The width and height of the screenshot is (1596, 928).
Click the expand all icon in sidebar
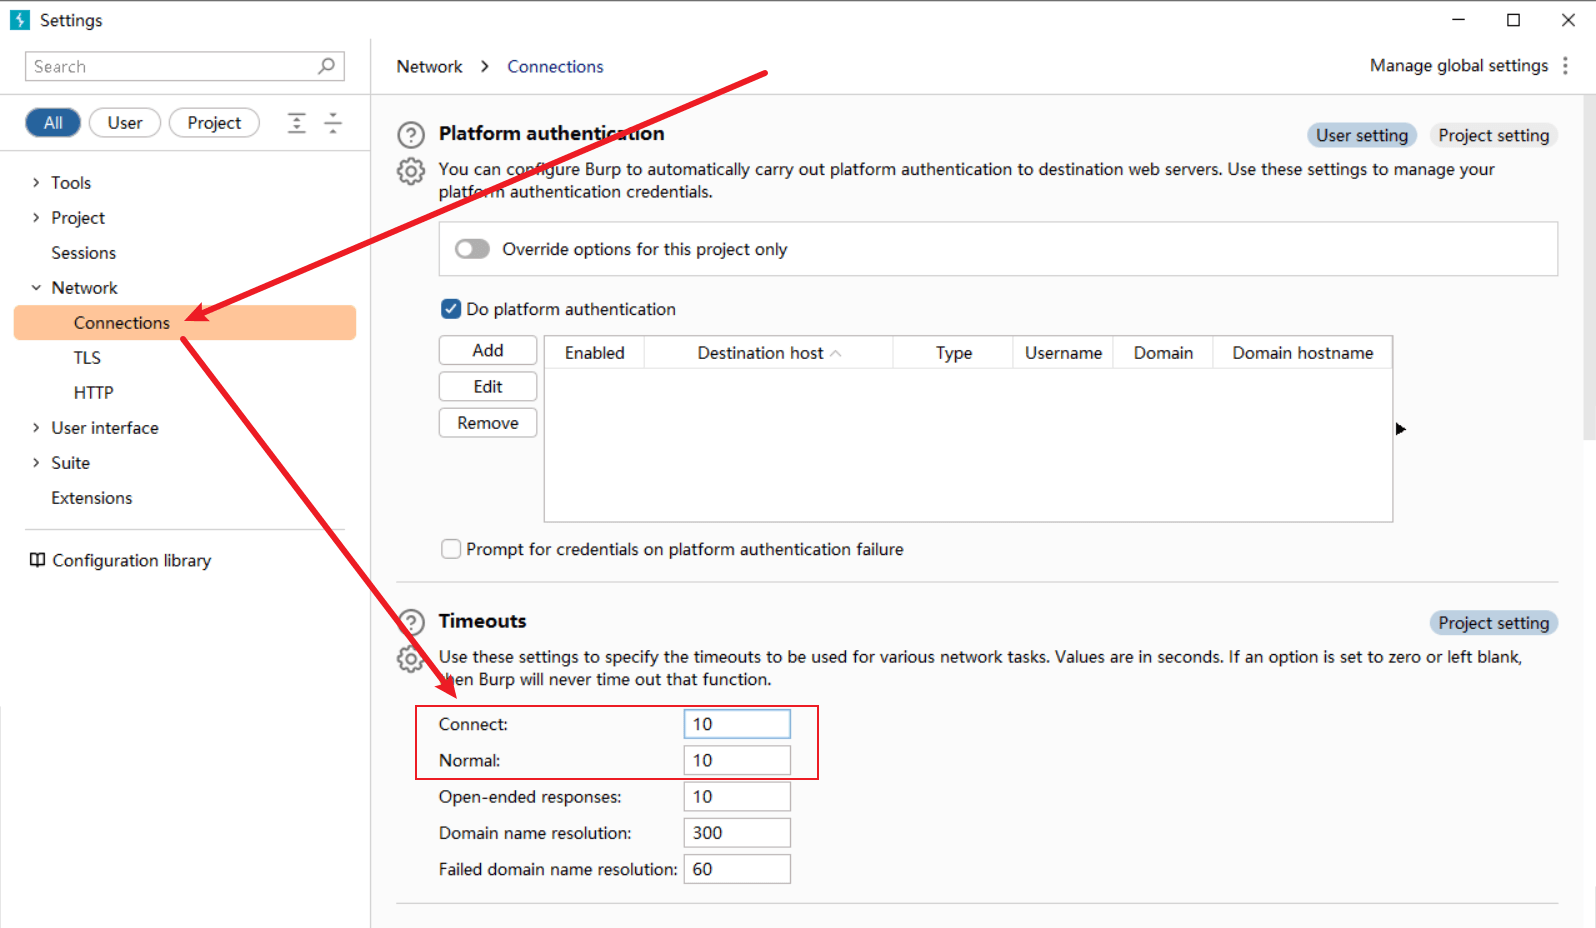click(x=297, y=123)
